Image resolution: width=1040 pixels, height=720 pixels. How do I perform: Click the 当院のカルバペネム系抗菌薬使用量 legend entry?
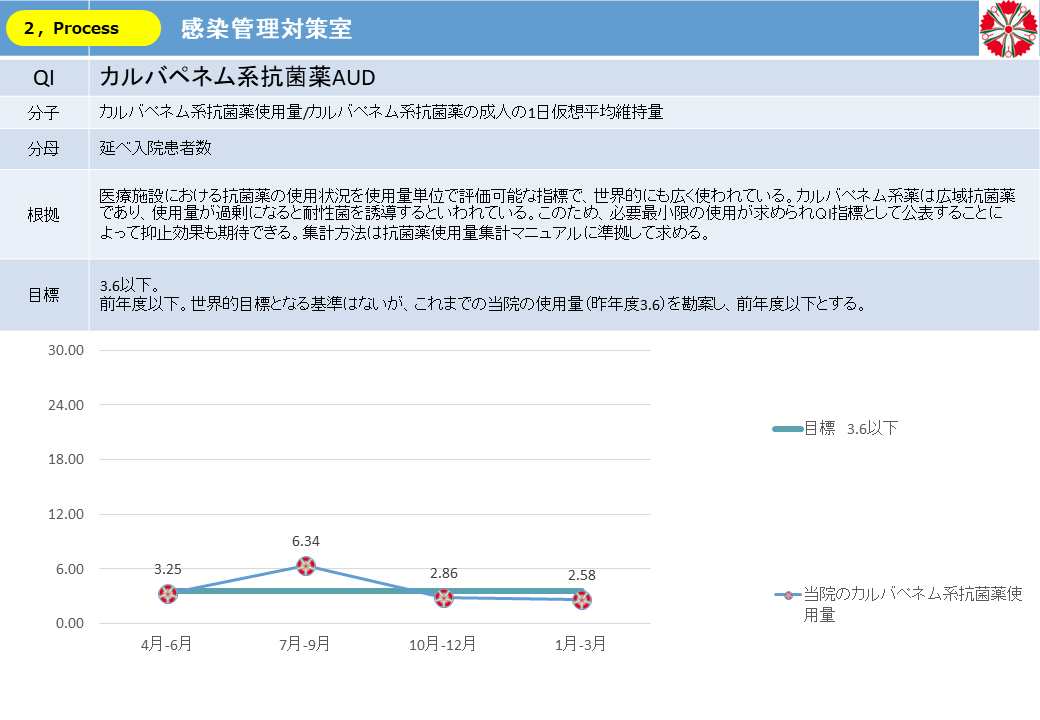coord(899,604)
